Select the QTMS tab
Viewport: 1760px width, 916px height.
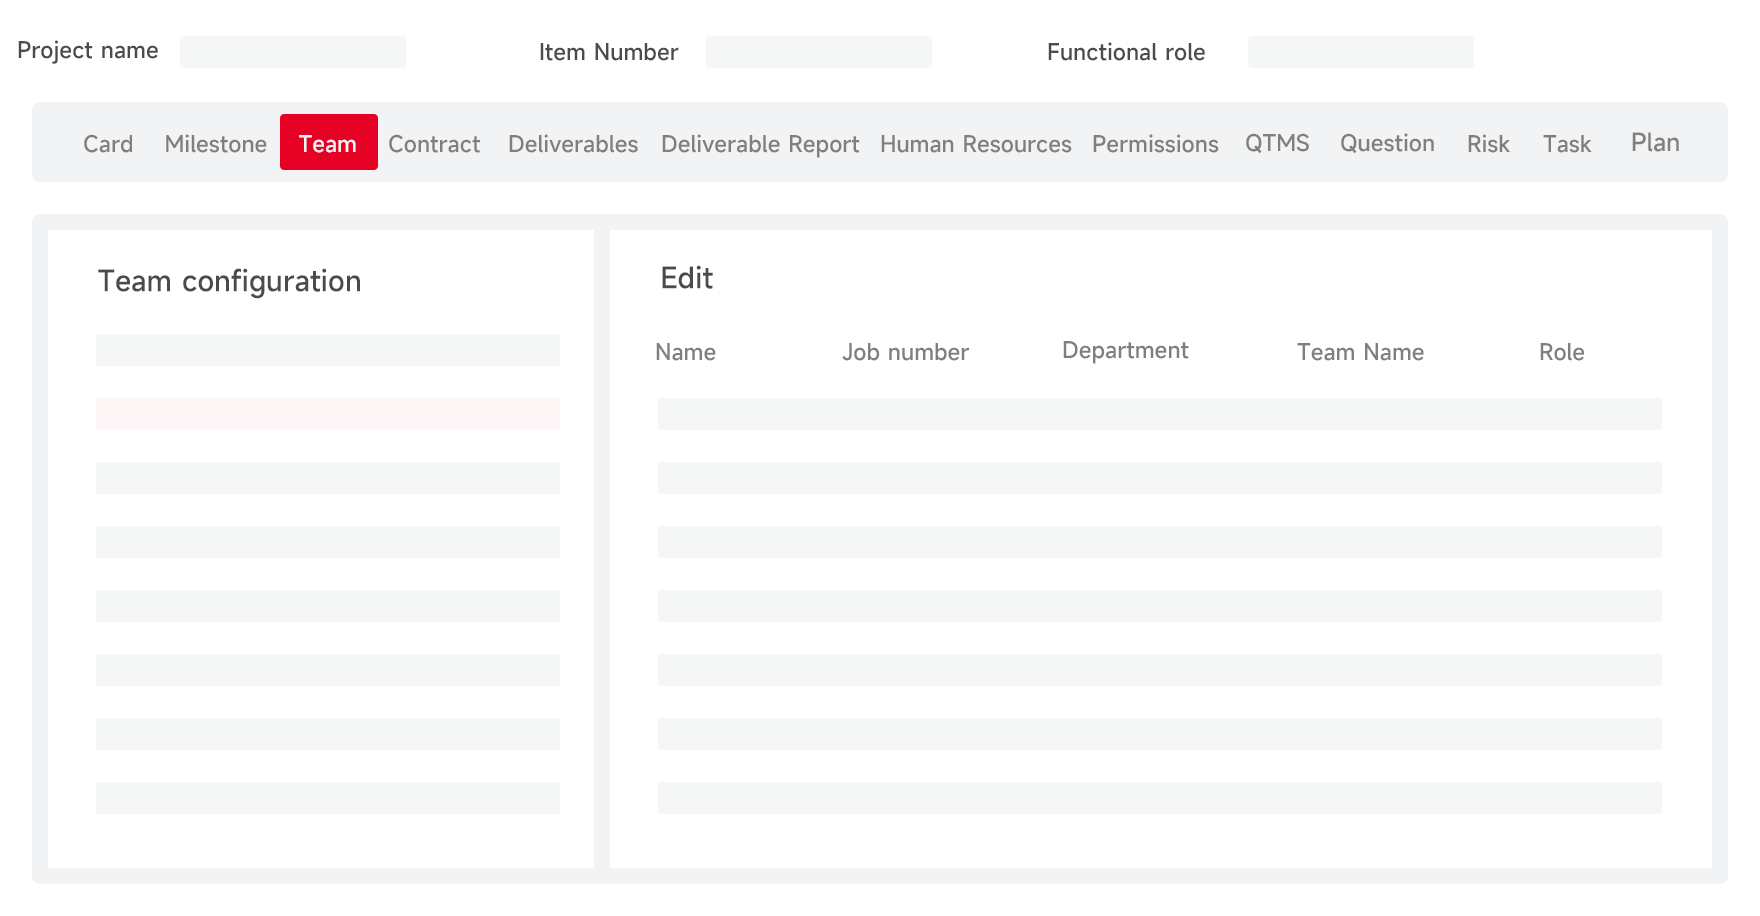pos(1277,143)
